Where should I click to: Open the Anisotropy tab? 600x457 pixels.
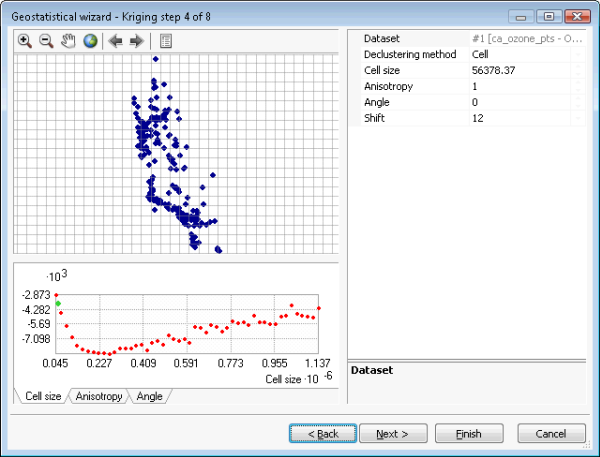(99, 397)
